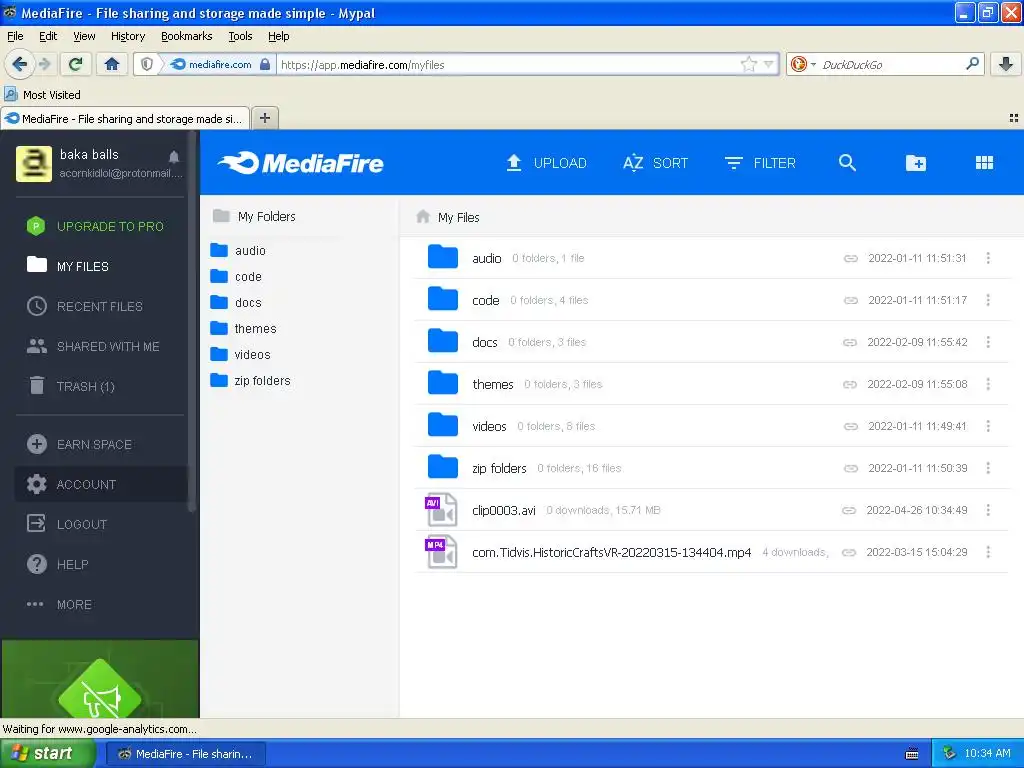Open options menu for HistoricCraftsVR mp4 file
The image size is (1024, 768).
pos(988,552)
